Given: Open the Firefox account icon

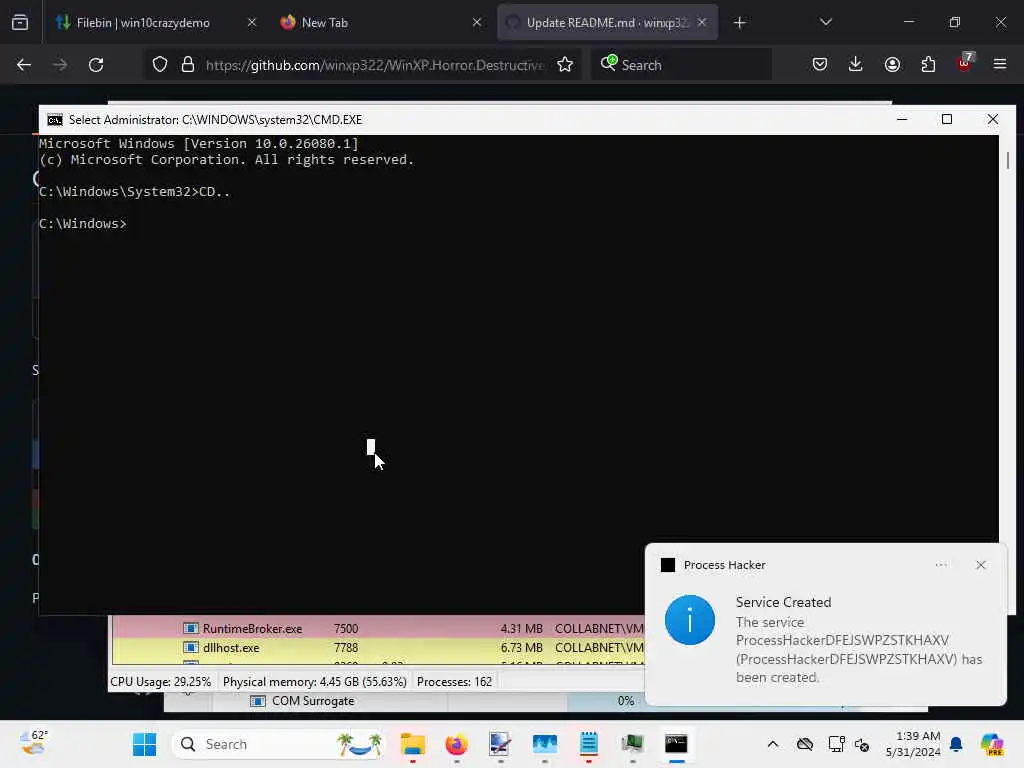Looking at the screenshot, I should point(892,65).
